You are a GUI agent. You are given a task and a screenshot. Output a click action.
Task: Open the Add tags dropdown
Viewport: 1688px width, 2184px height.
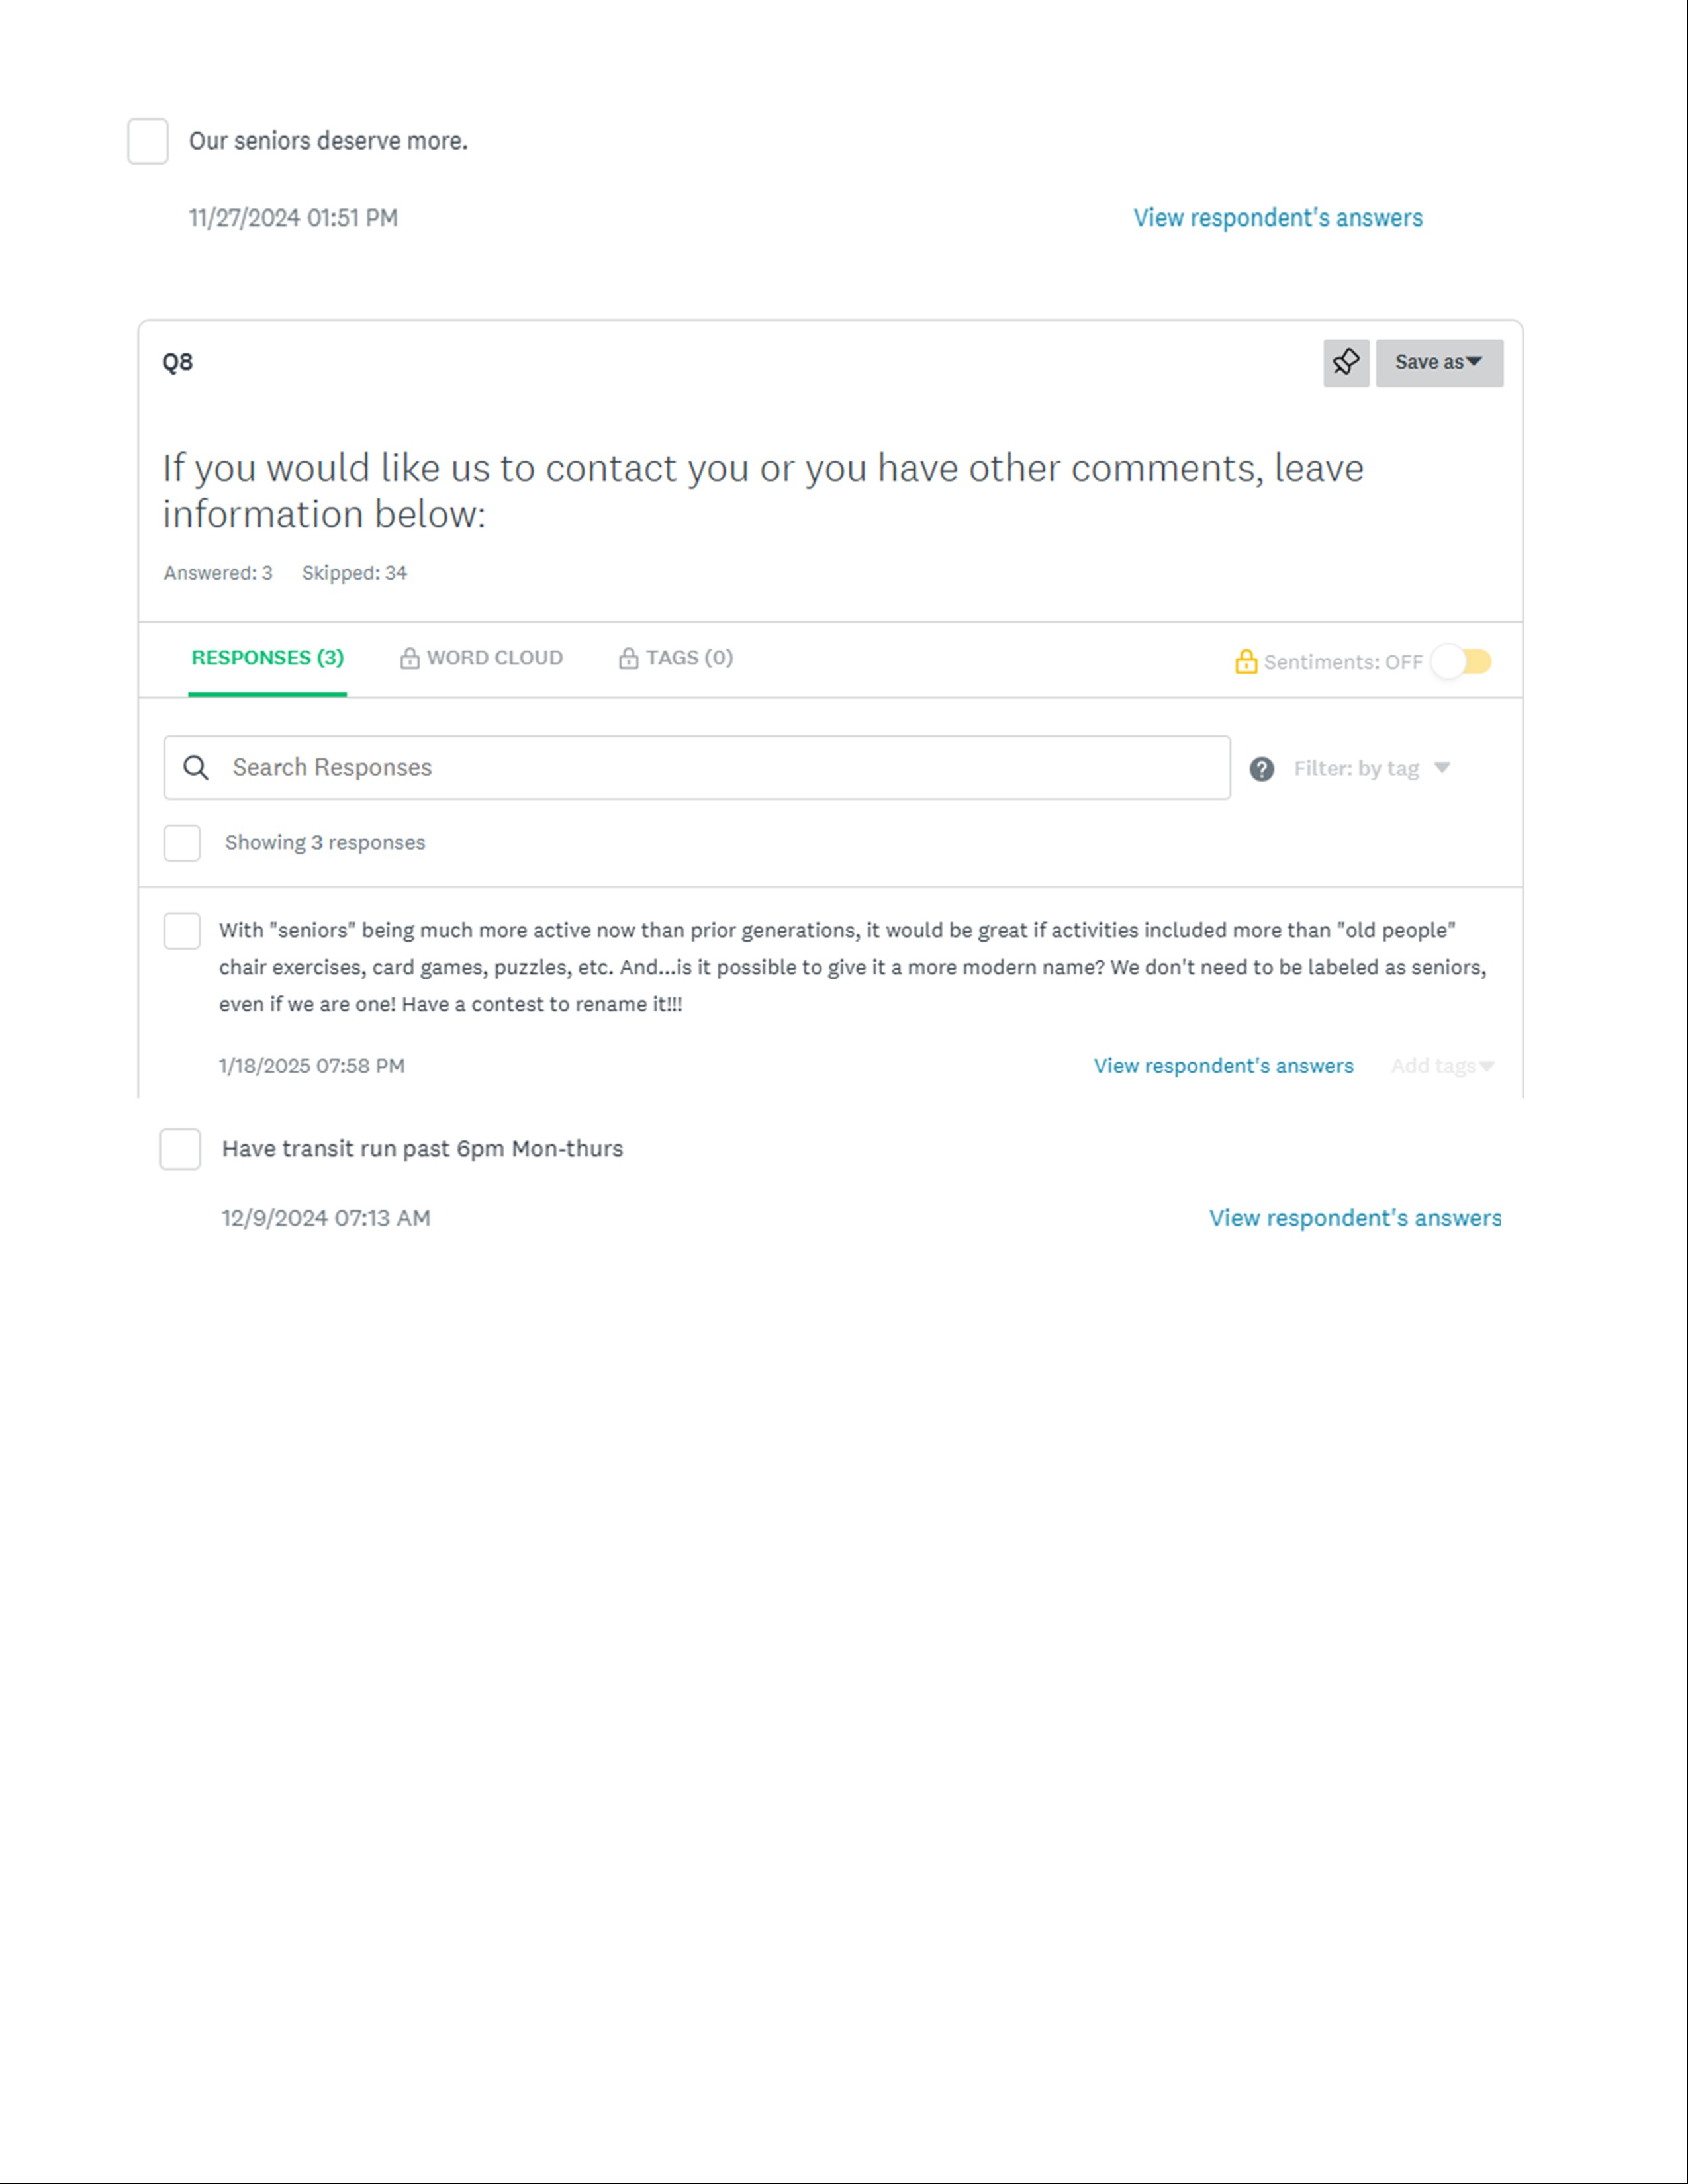[x=1441, y=1065]
